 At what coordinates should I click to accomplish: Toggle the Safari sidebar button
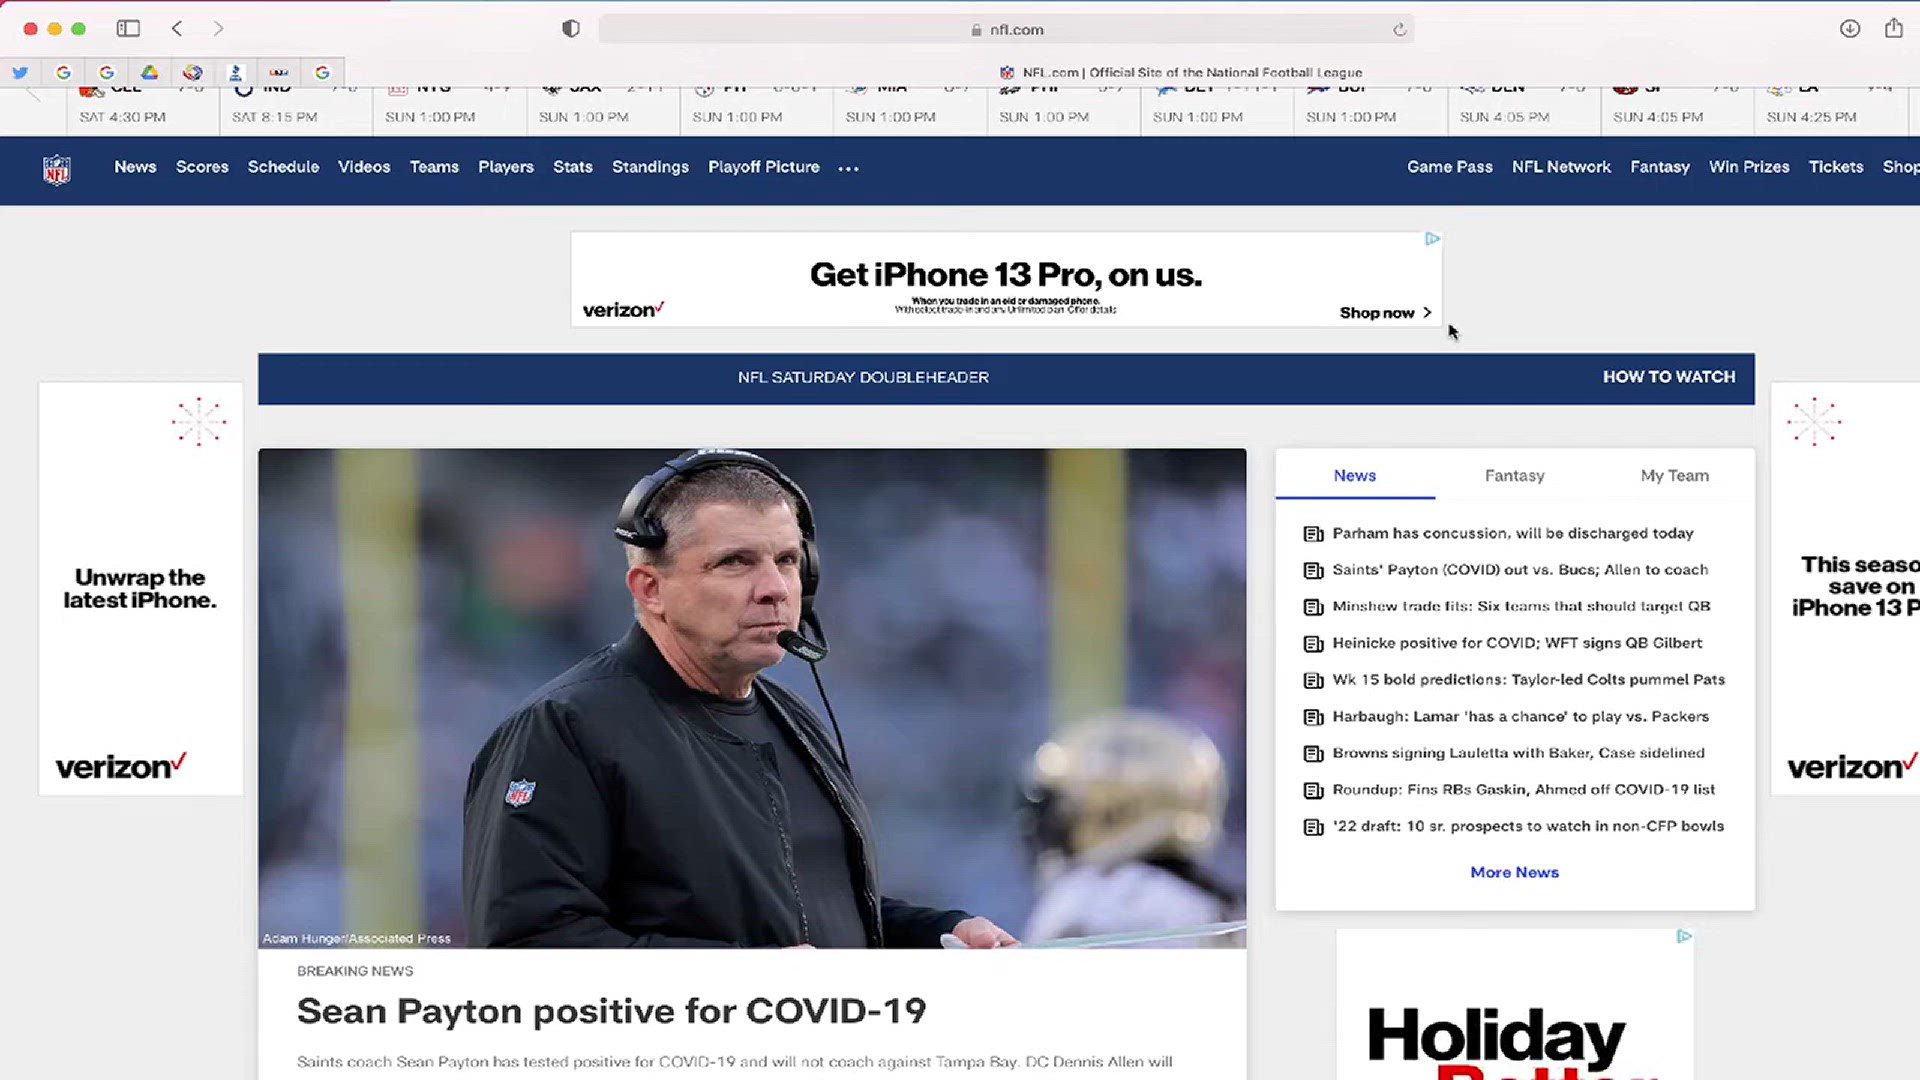(128, 29)
